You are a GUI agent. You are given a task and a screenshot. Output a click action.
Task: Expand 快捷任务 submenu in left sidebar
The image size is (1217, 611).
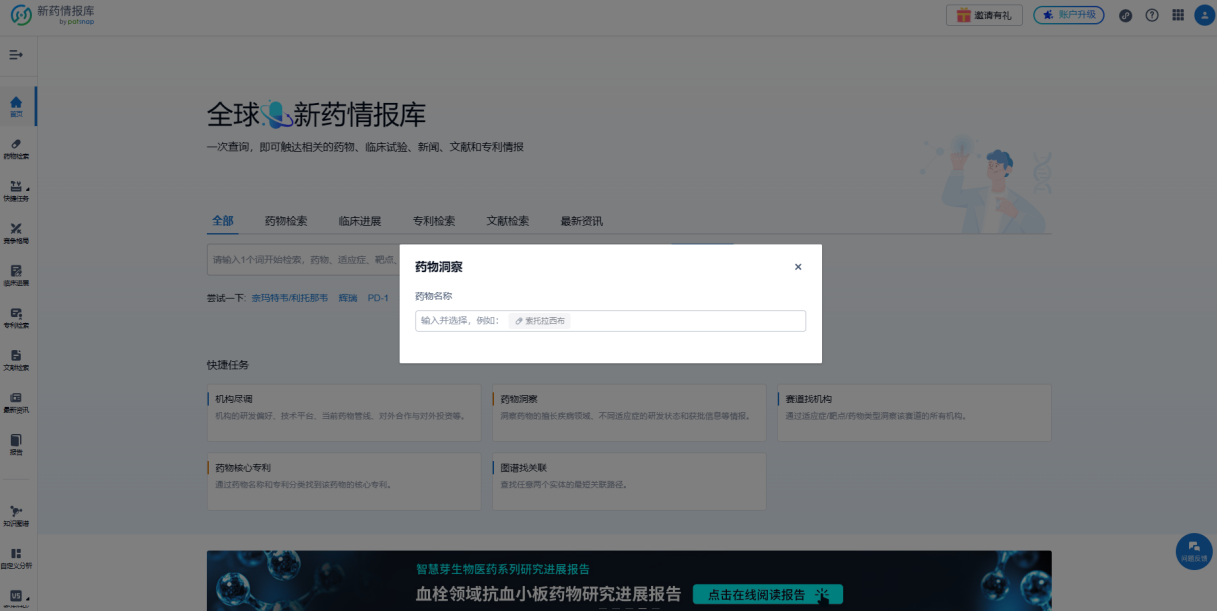17,191
